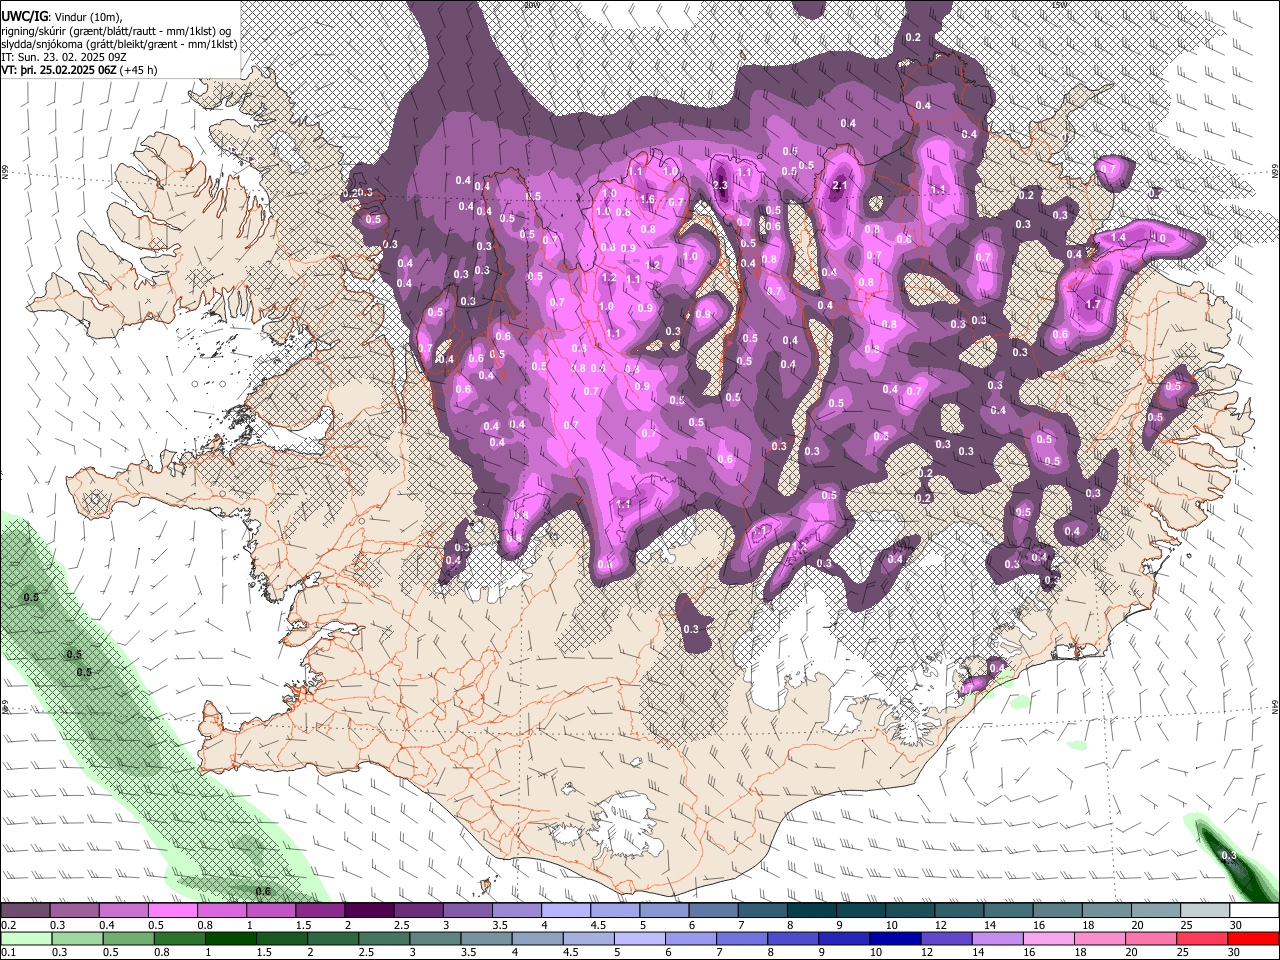Click the 'slydda/snjókoma' legend description line

pyautogui.click(x=119, y=44)
